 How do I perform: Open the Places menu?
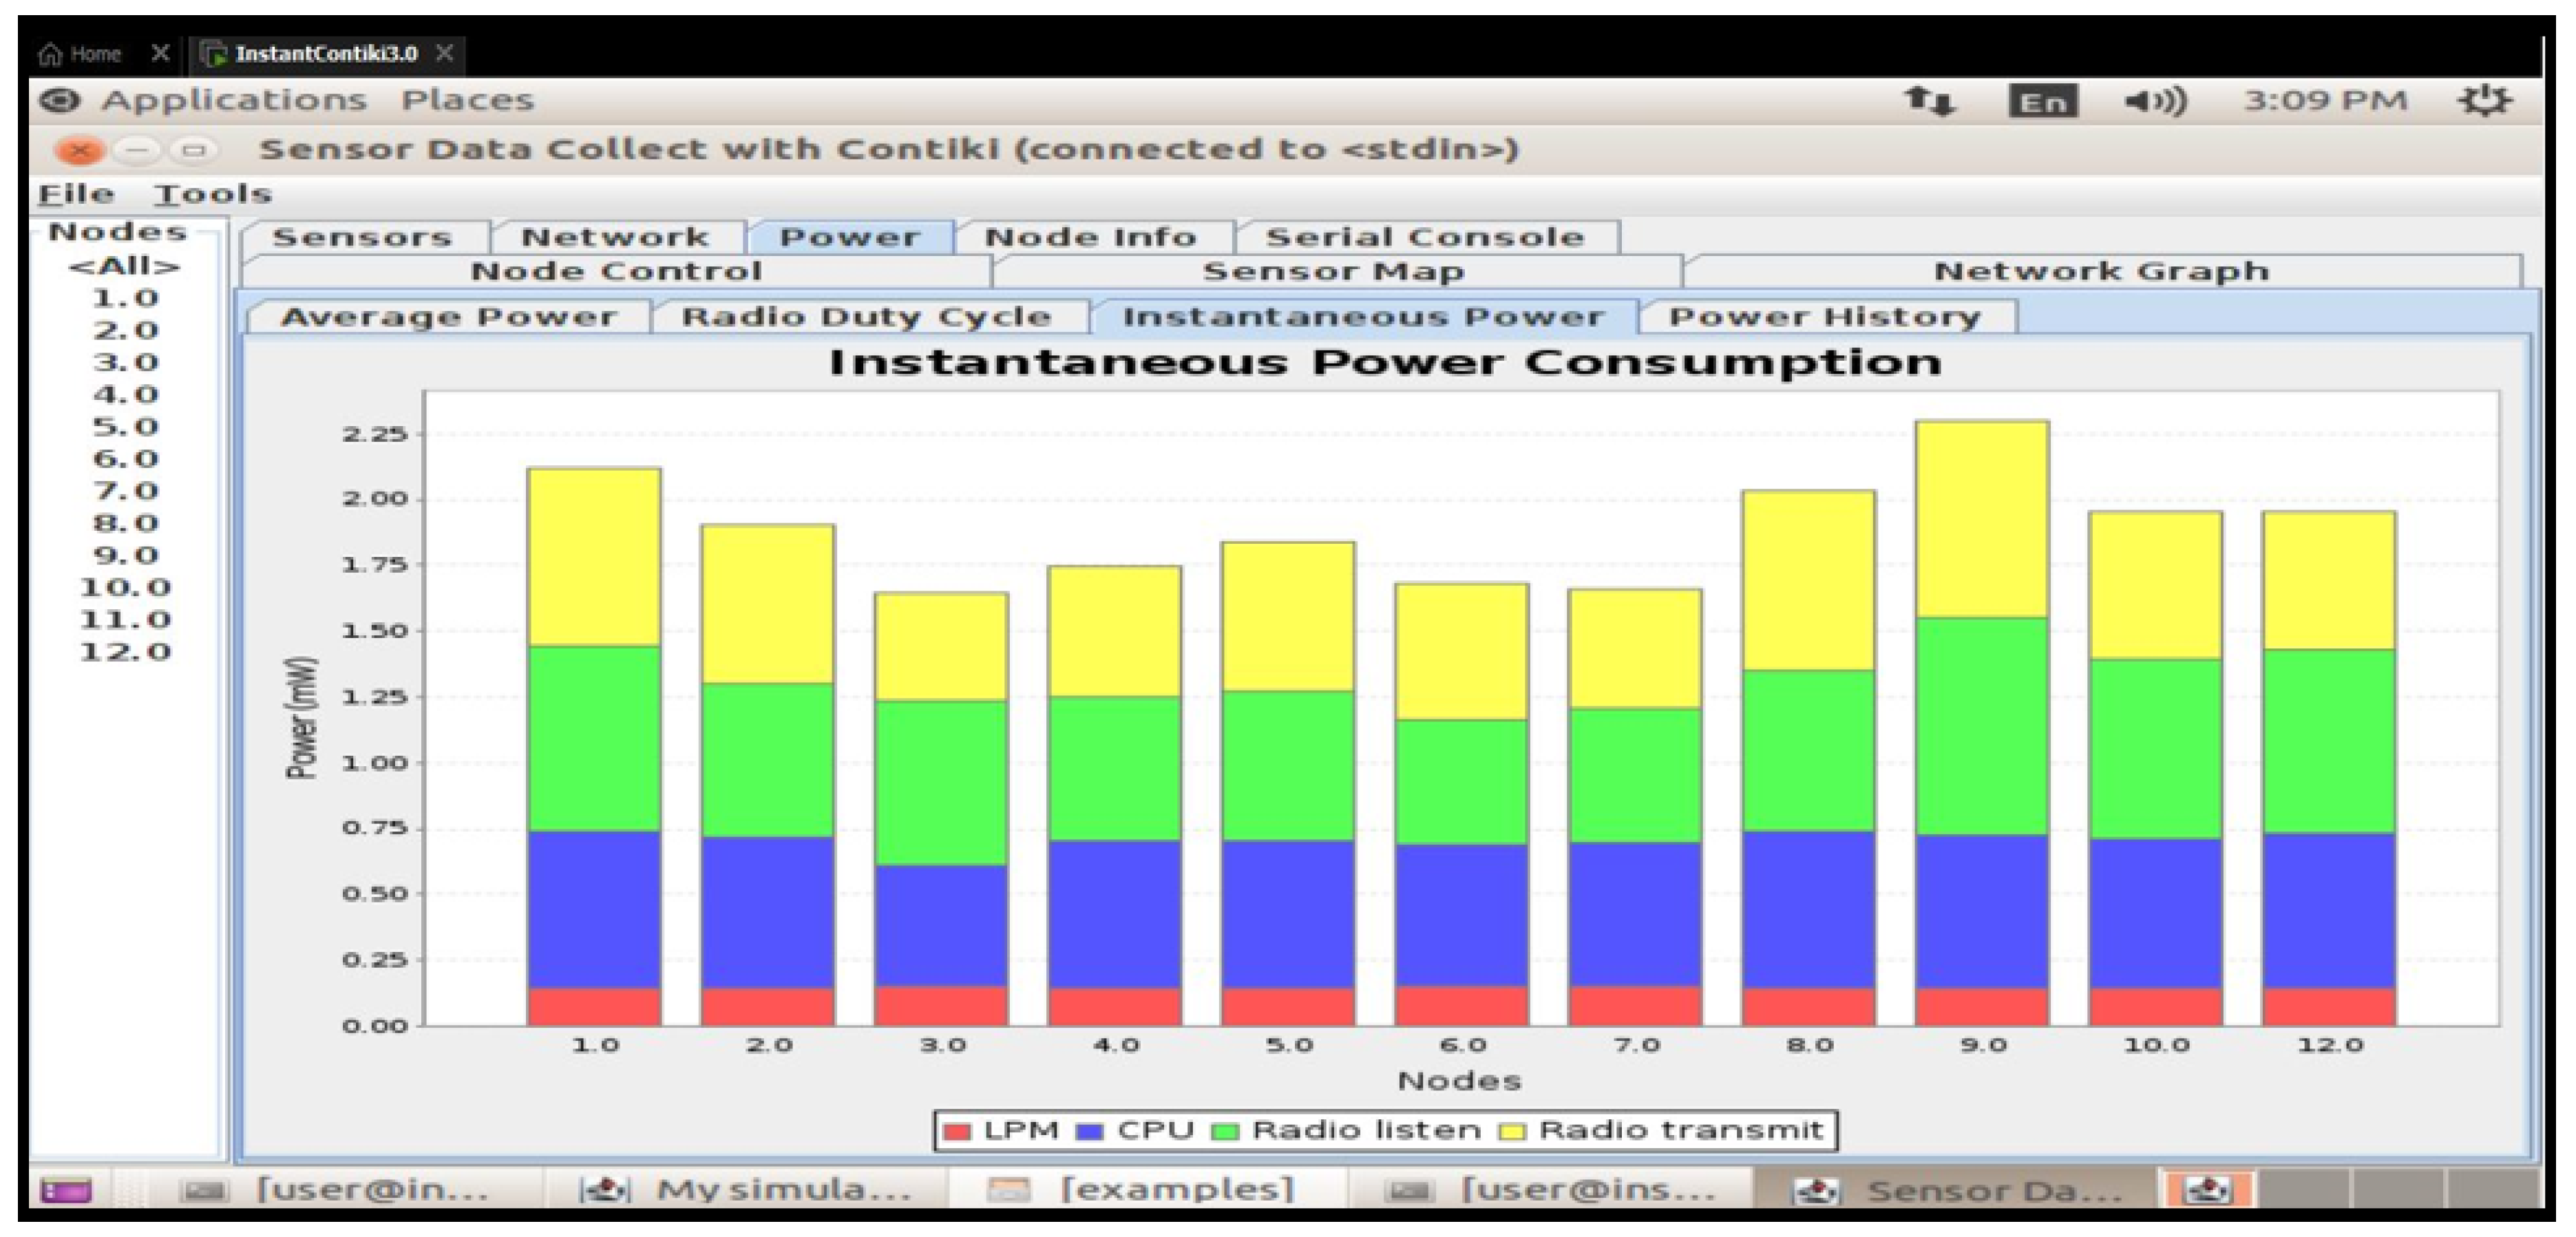click(467, 101)
